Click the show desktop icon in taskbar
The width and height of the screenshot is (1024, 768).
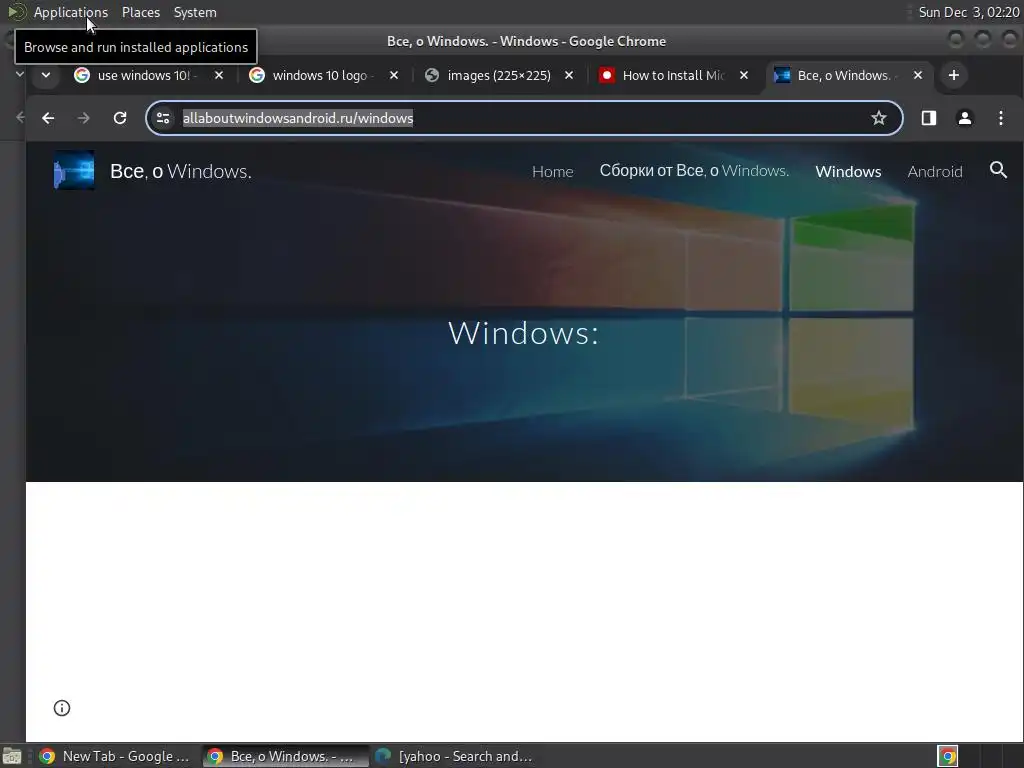tap(12, 756)
